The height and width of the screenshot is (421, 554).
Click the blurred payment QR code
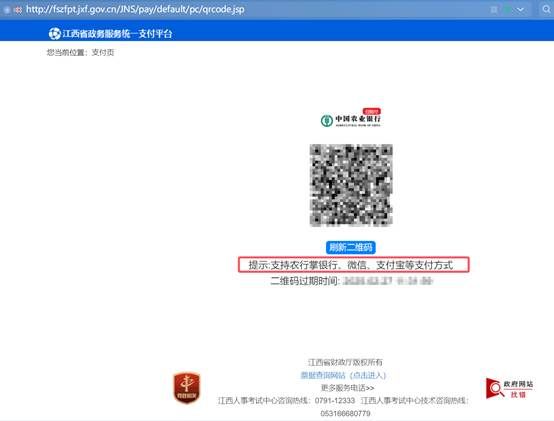tap(351, 185)
